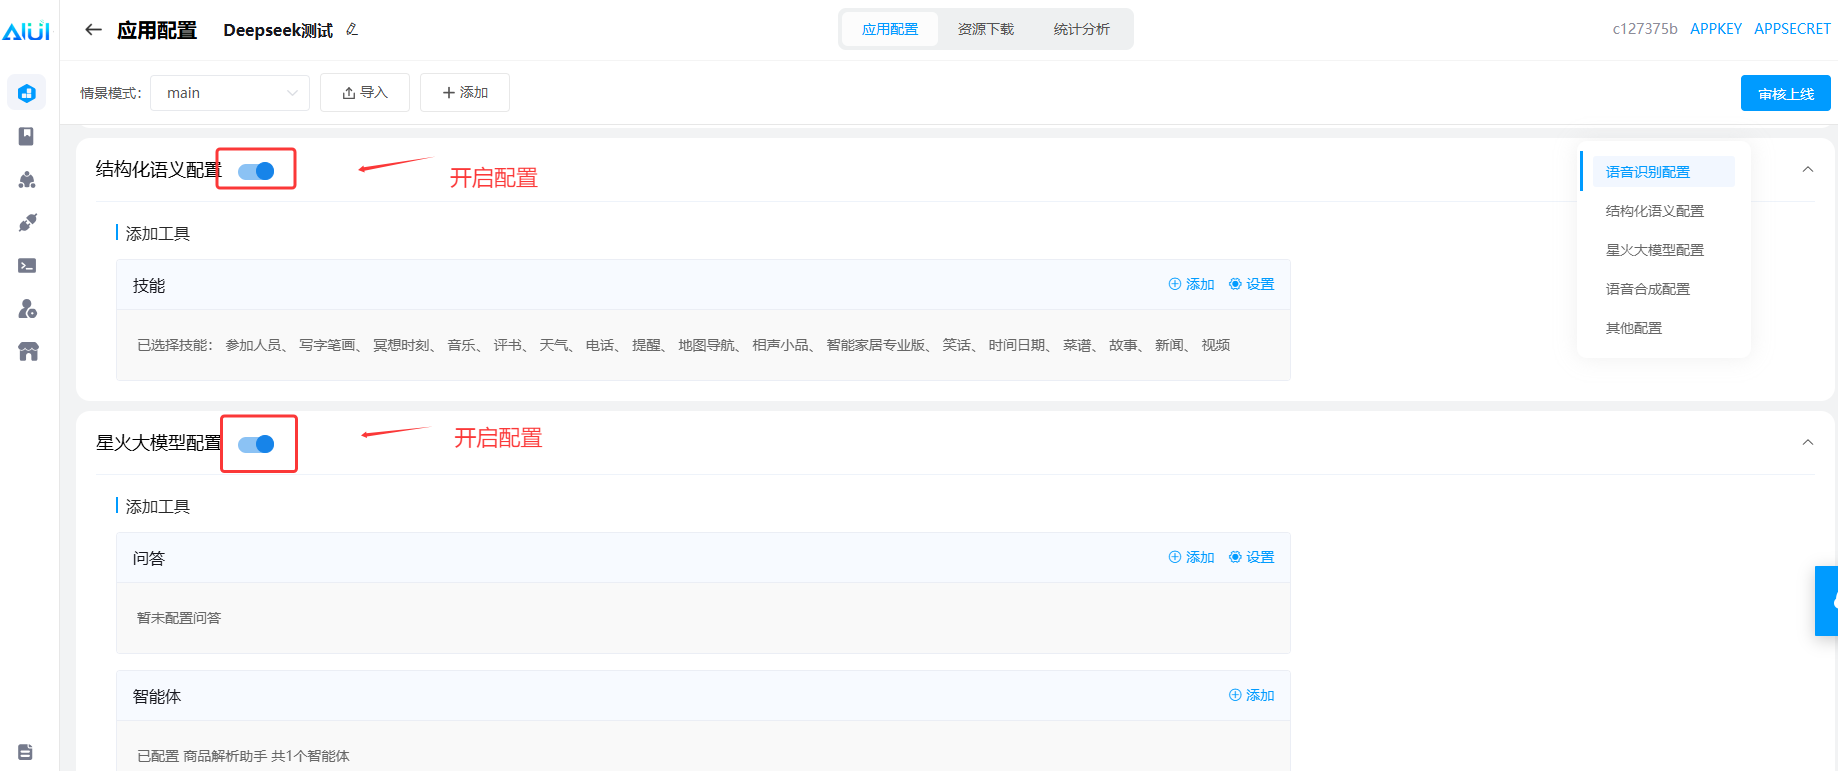Open the store icon in left sidebar
1838x771 pixels.
coord(28,352)
